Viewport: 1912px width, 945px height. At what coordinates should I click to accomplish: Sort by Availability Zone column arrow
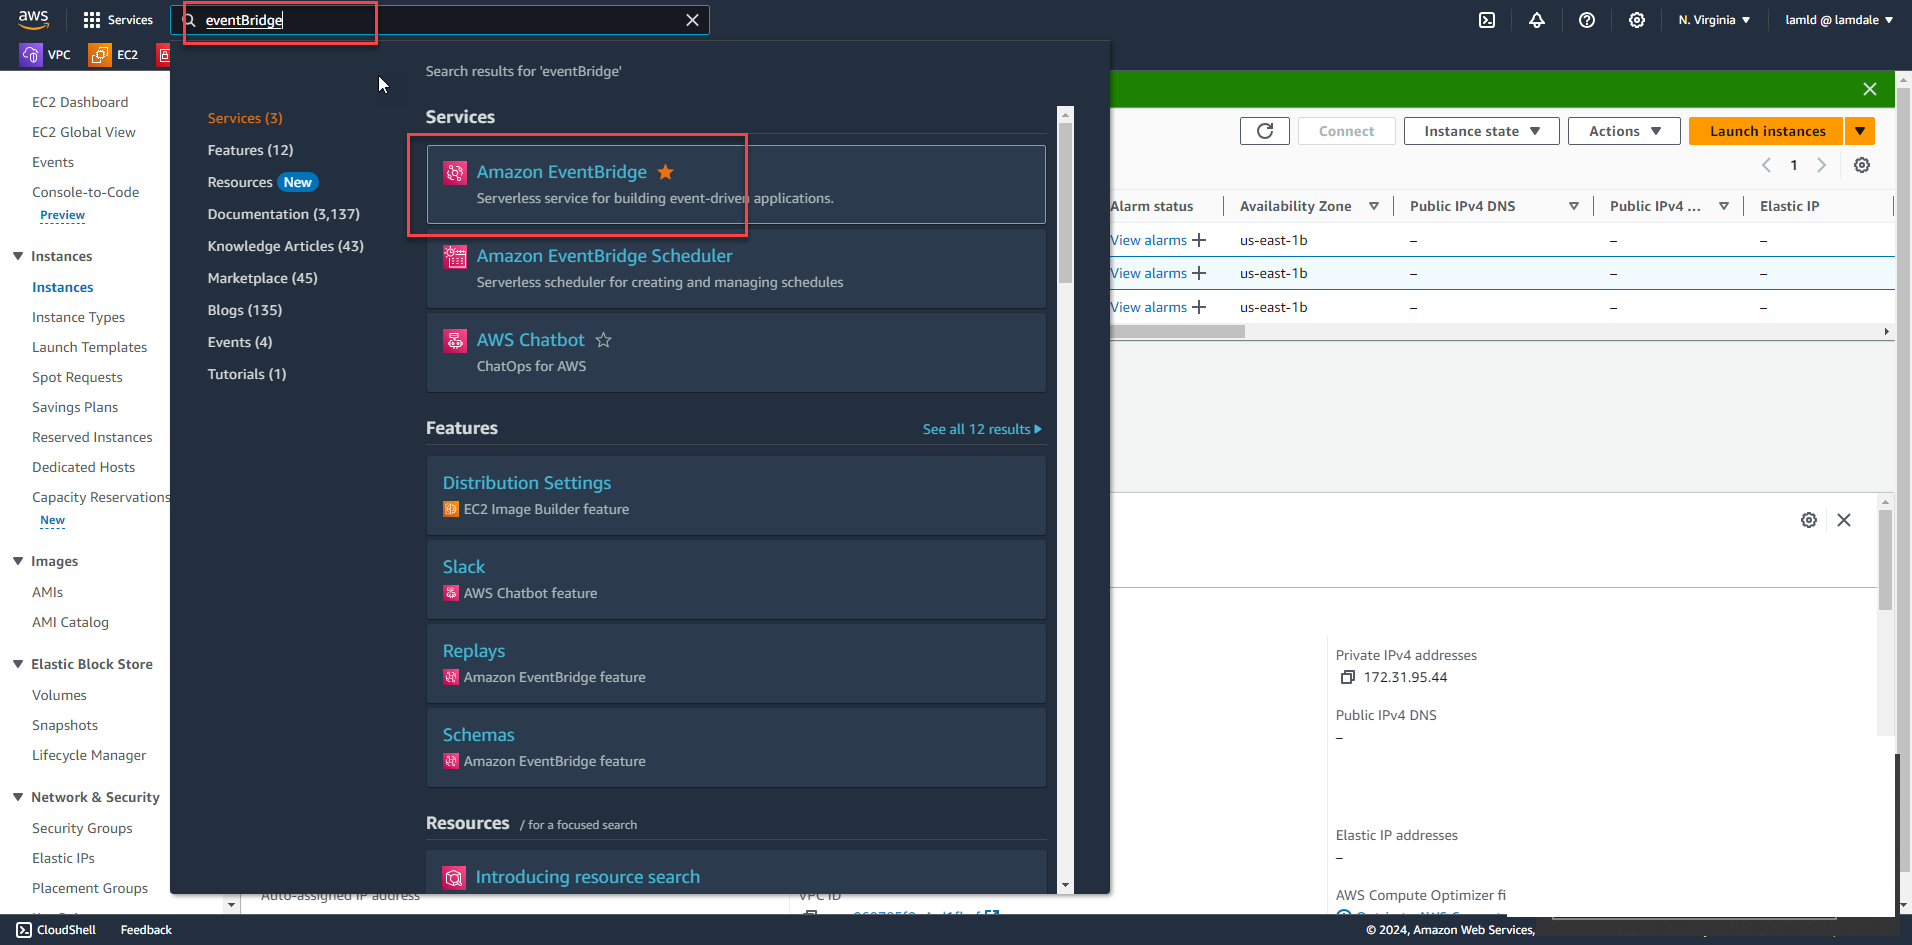pyautogui.click(x=1374, y=206)
